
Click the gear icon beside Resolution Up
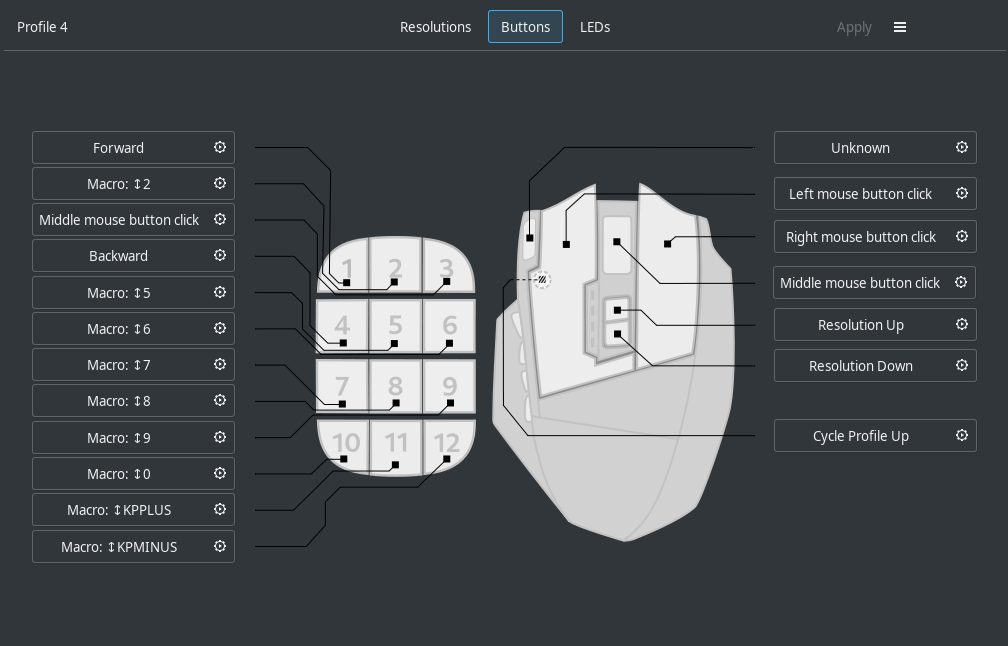coord(962,324)
